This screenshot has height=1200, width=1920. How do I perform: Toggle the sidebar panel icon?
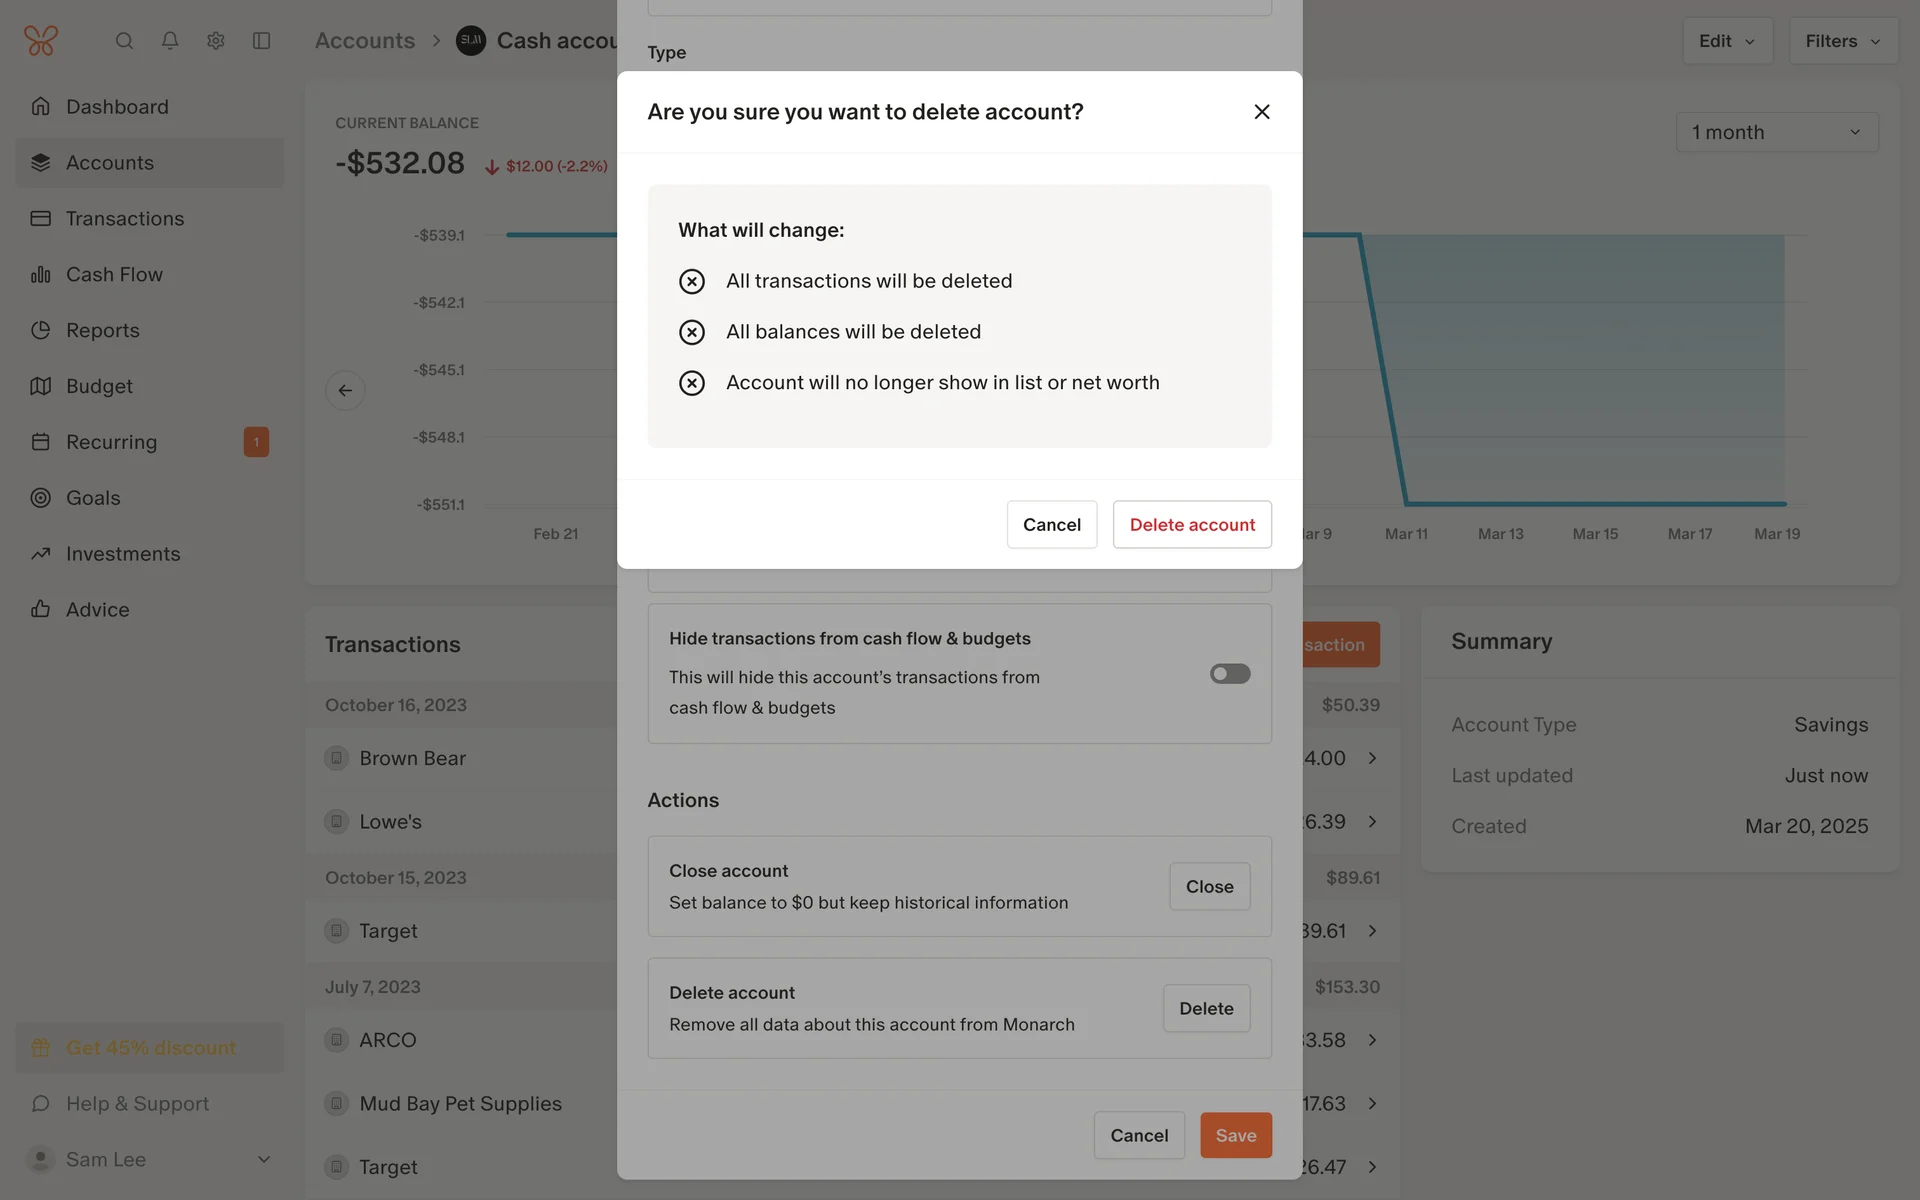click(x=262, y=41)
